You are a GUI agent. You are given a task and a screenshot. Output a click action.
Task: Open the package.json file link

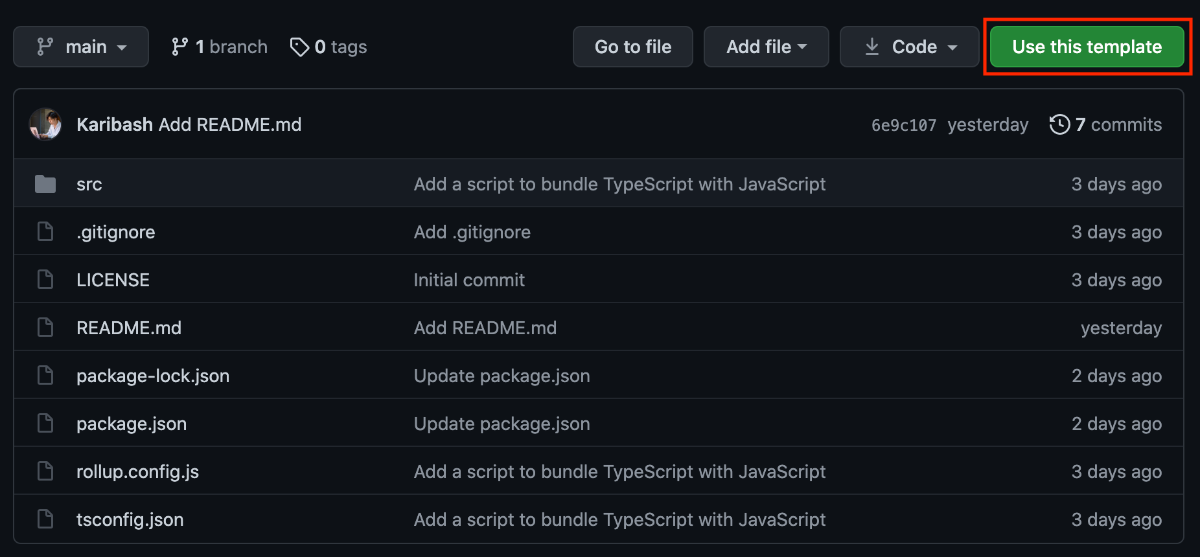point(131,424)
